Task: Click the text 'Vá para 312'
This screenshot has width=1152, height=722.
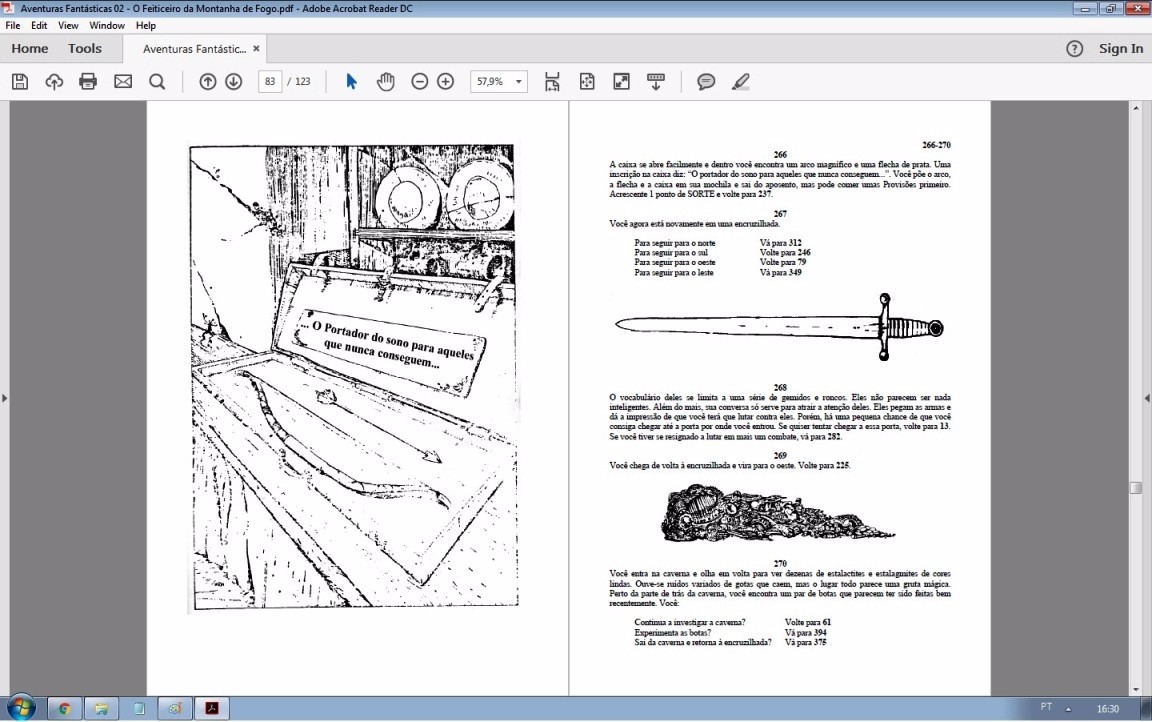Action: pyautogui.click(x=780, y=242)
